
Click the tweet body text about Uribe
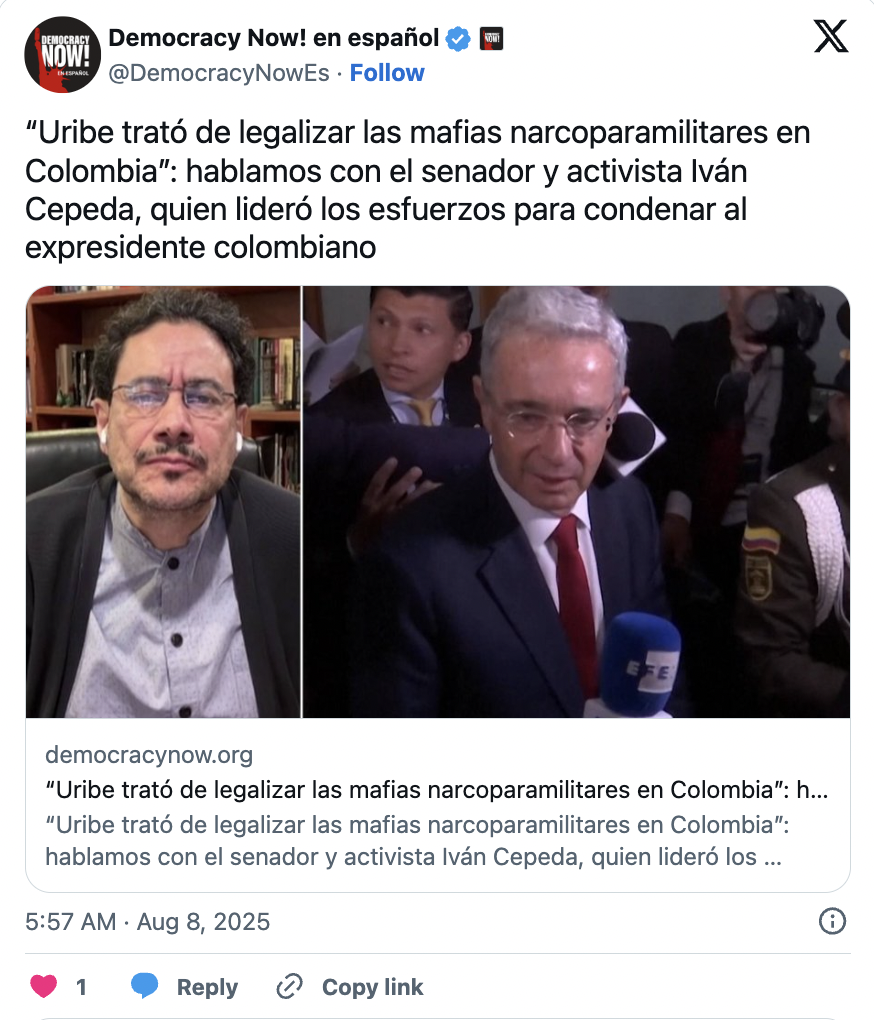coord(417,190)
